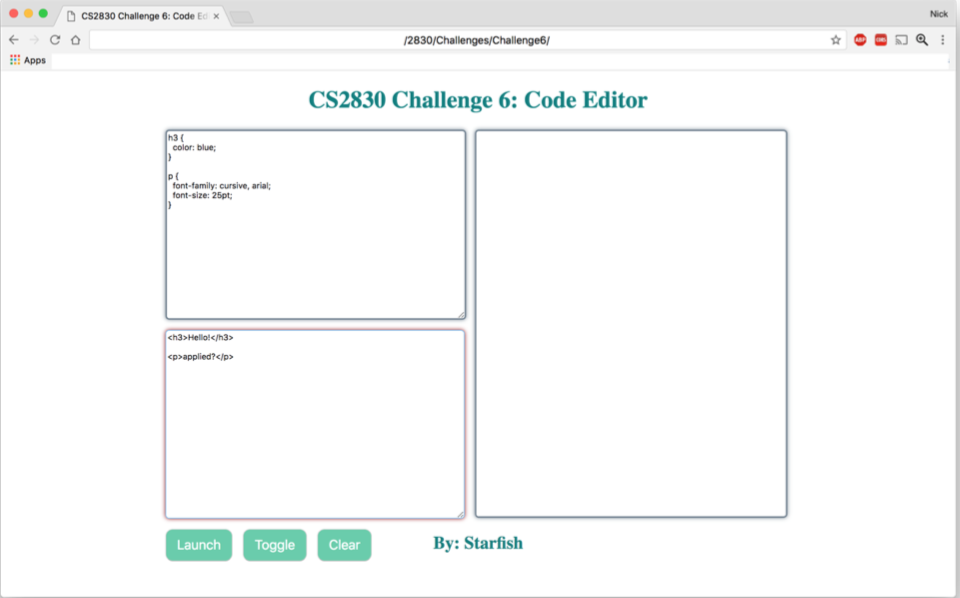Bookmark this page with the star icon
Screen dimensions: 960x598
coord(836,40)
